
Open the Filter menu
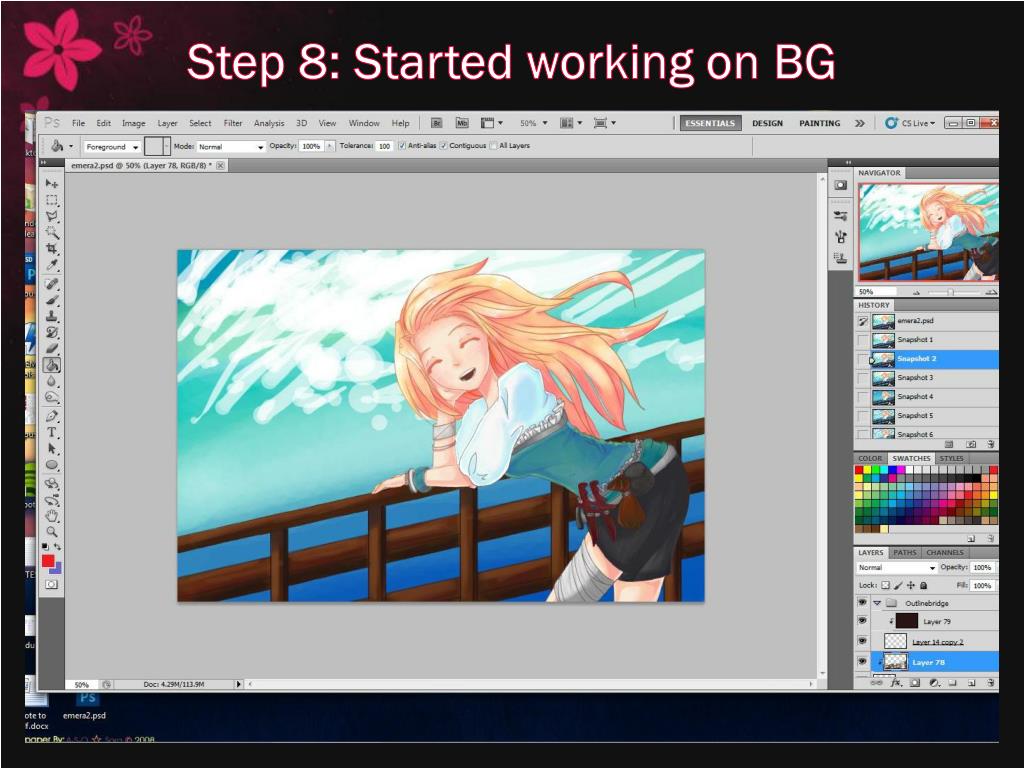coord(233,123)
